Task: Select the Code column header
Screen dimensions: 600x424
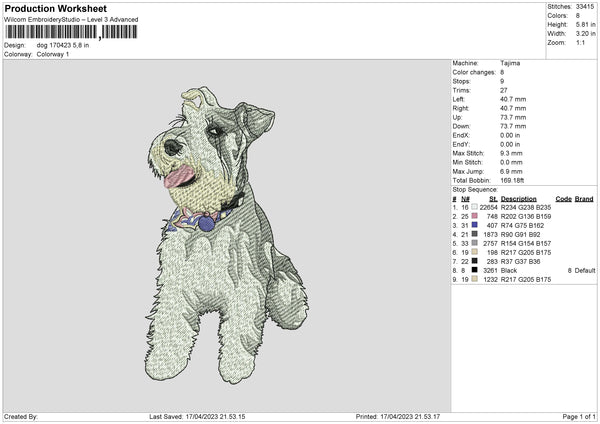Action: click(563, 199)
